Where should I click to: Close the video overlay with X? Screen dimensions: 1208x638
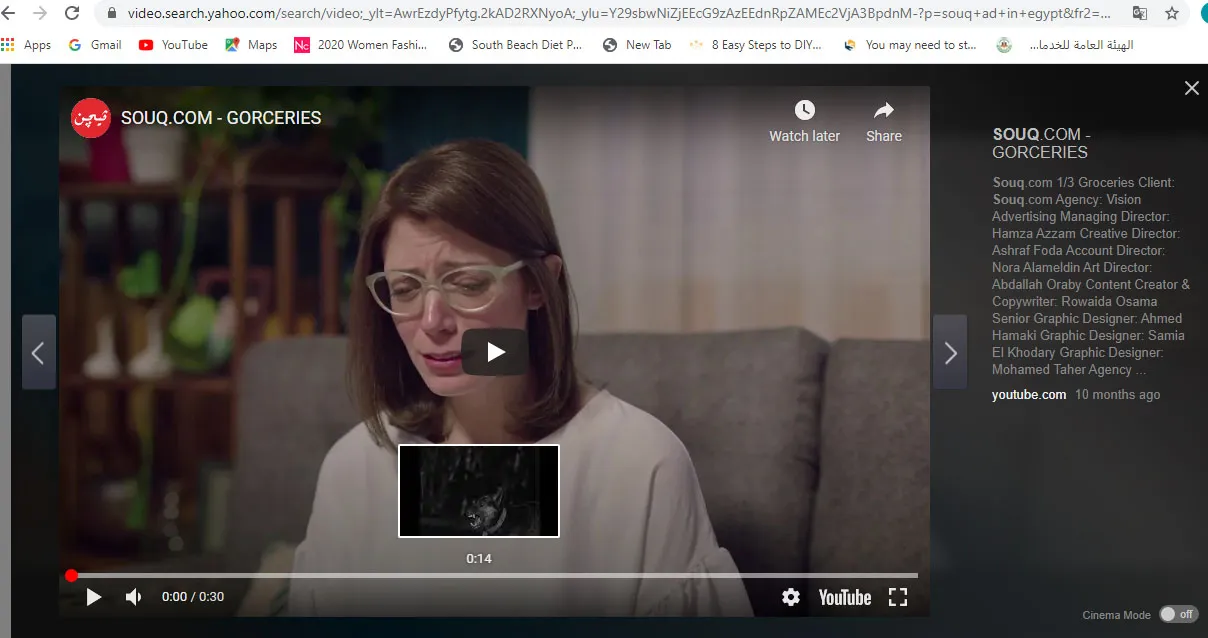click(1191, 88)
